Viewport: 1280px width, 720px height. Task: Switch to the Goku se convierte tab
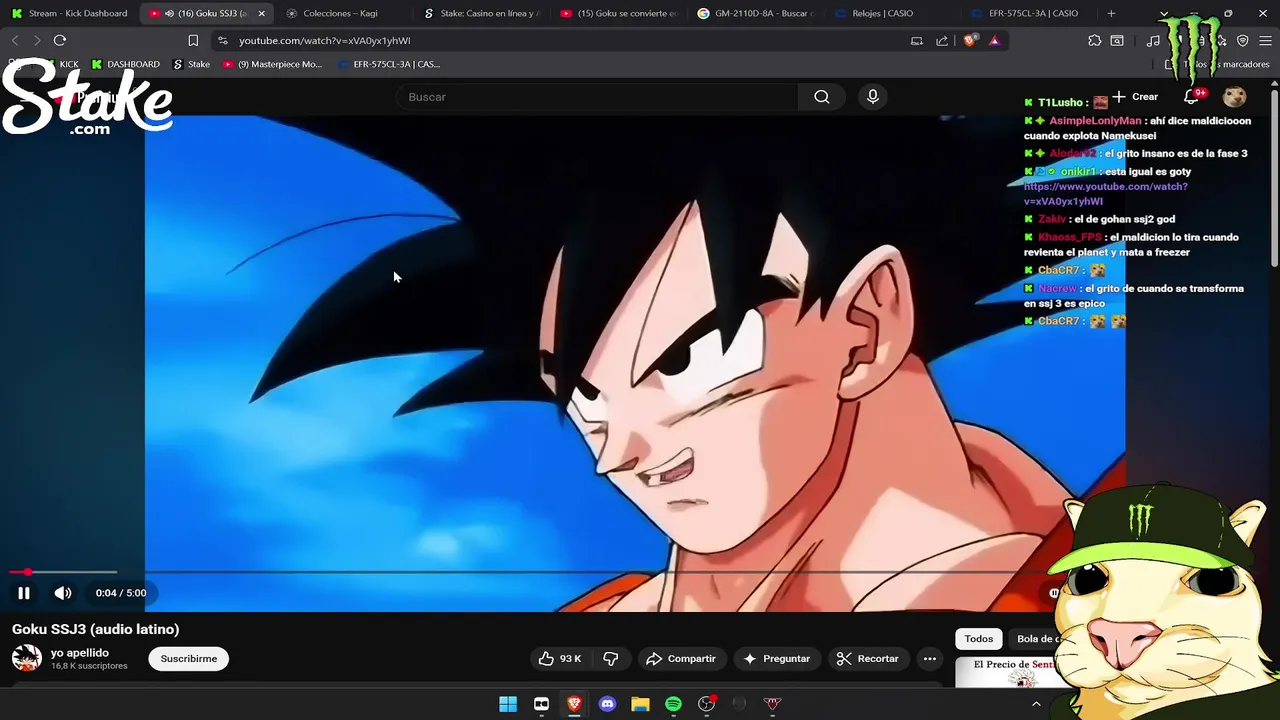click(x=618, y=13)
